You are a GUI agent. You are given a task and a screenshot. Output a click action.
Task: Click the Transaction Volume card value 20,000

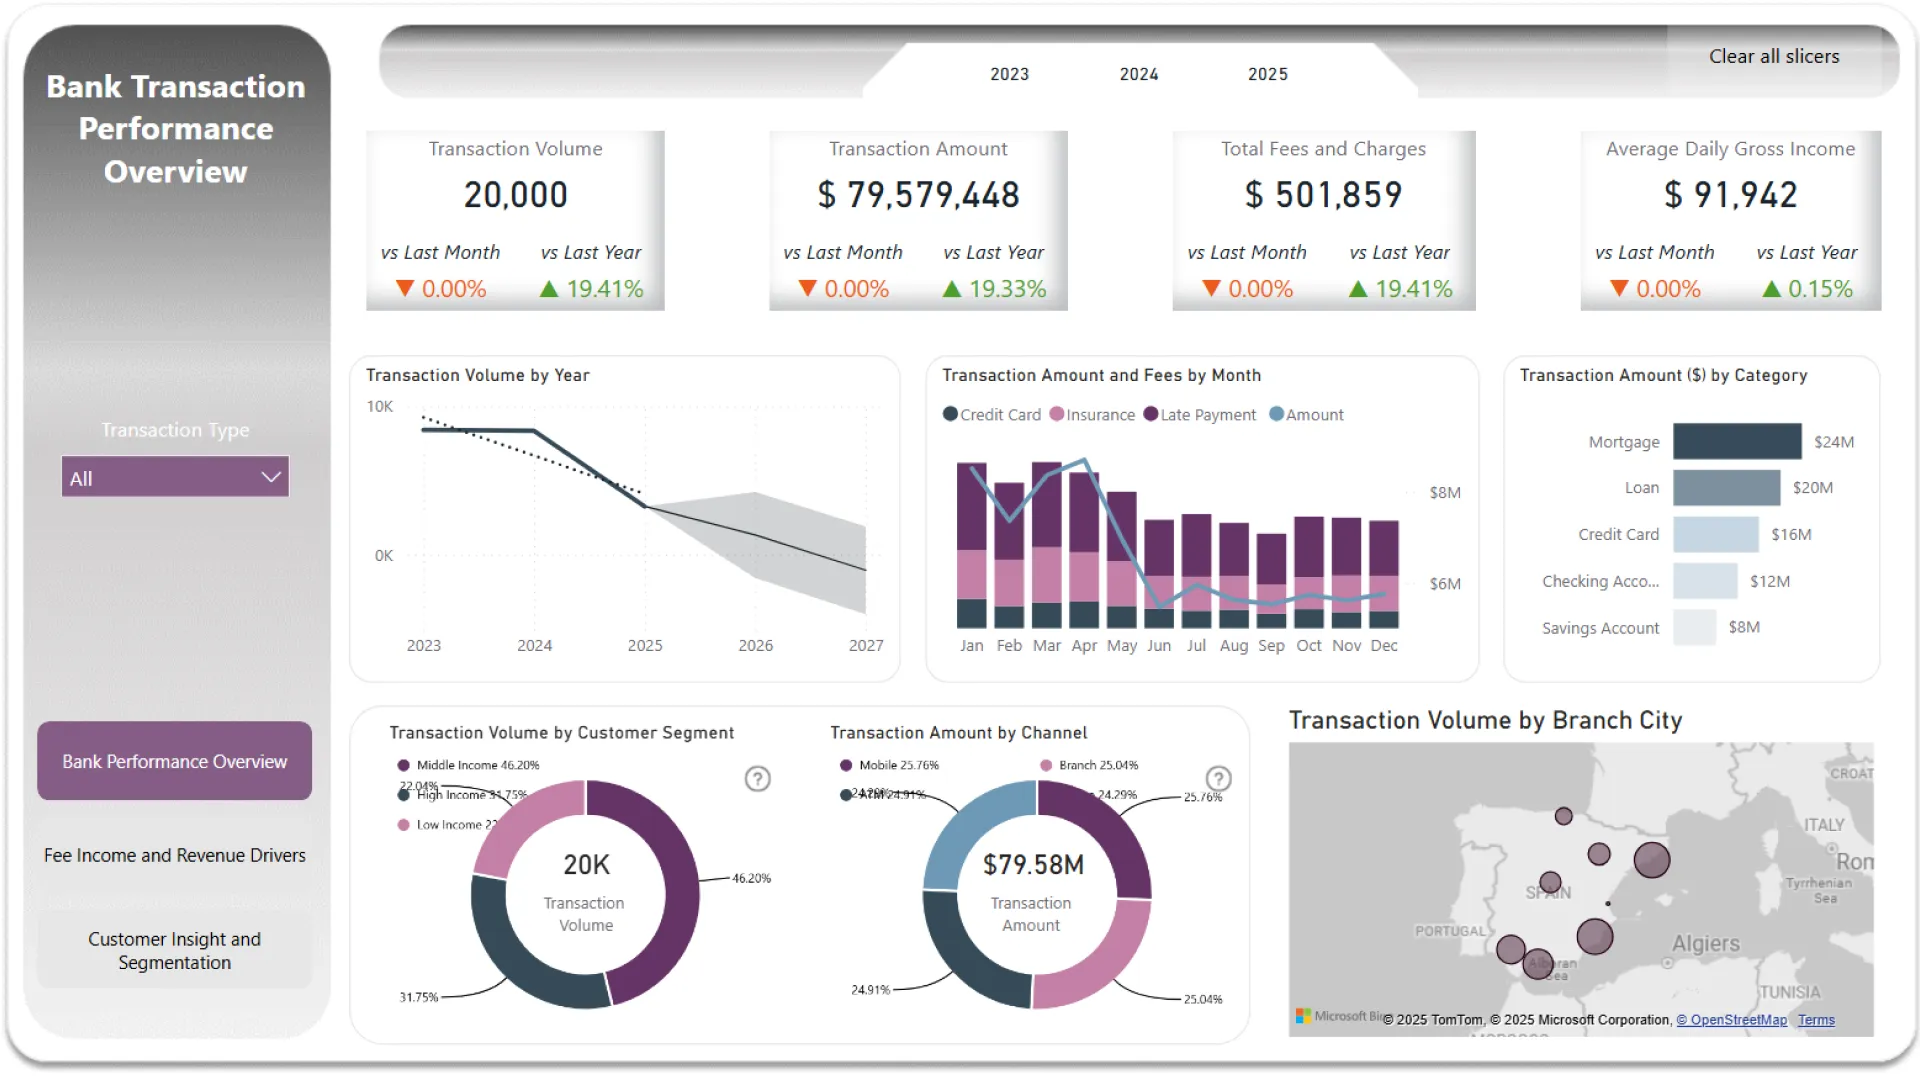point(515,195)
